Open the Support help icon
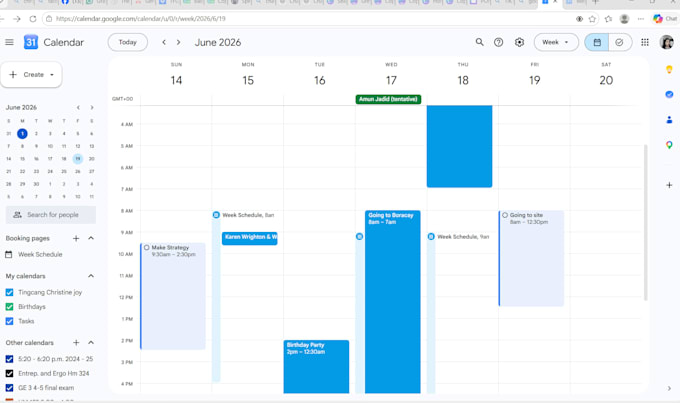 click(498, 42)
